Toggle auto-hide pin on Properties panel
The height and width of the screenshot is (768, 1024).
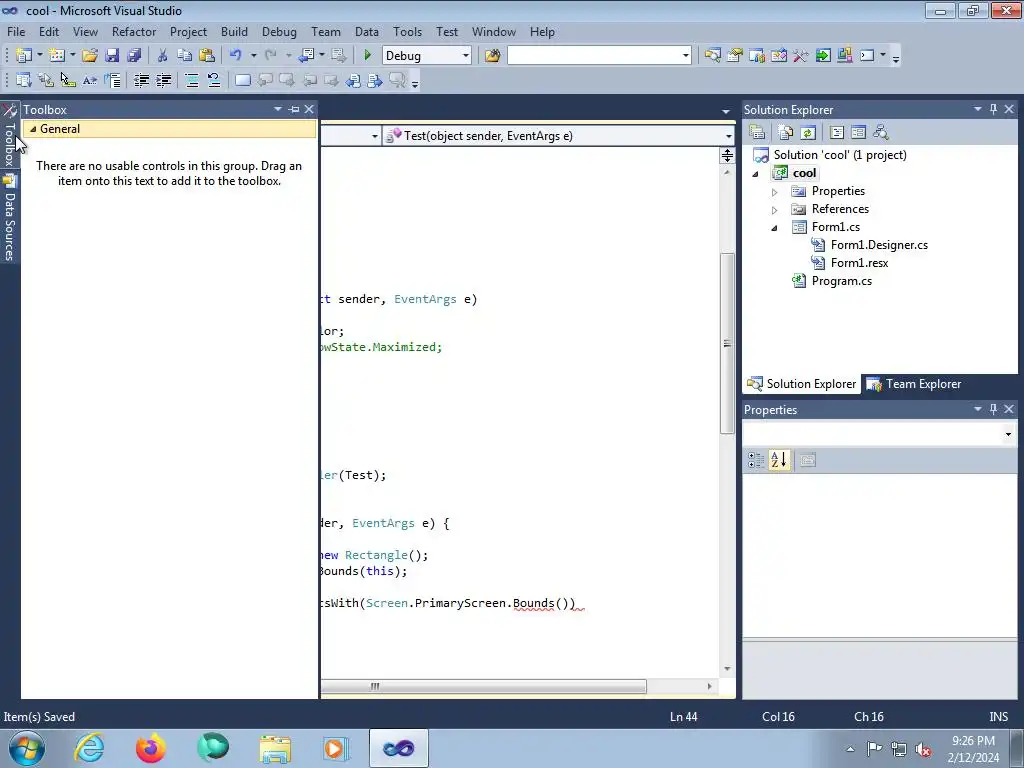993,409
